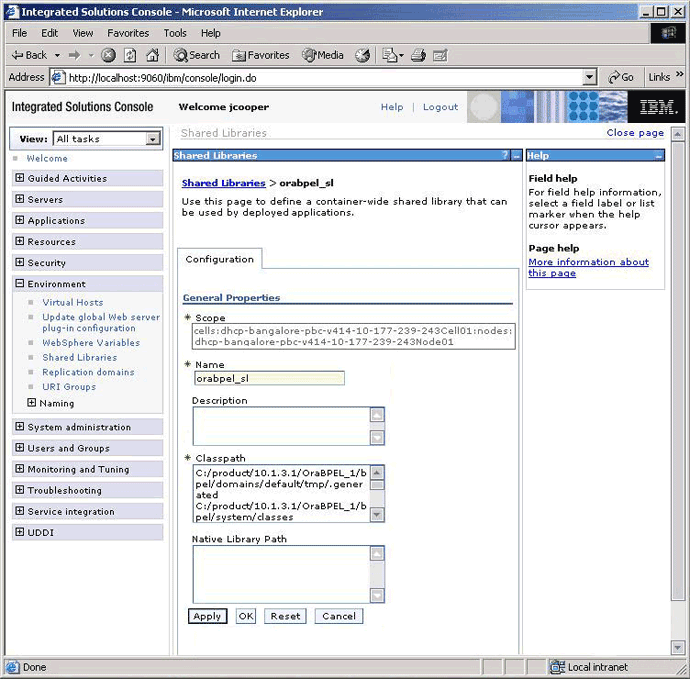Screen dimensions: 690x679
Task: Expand the Resources section
Action: click(x=19, y=241)
